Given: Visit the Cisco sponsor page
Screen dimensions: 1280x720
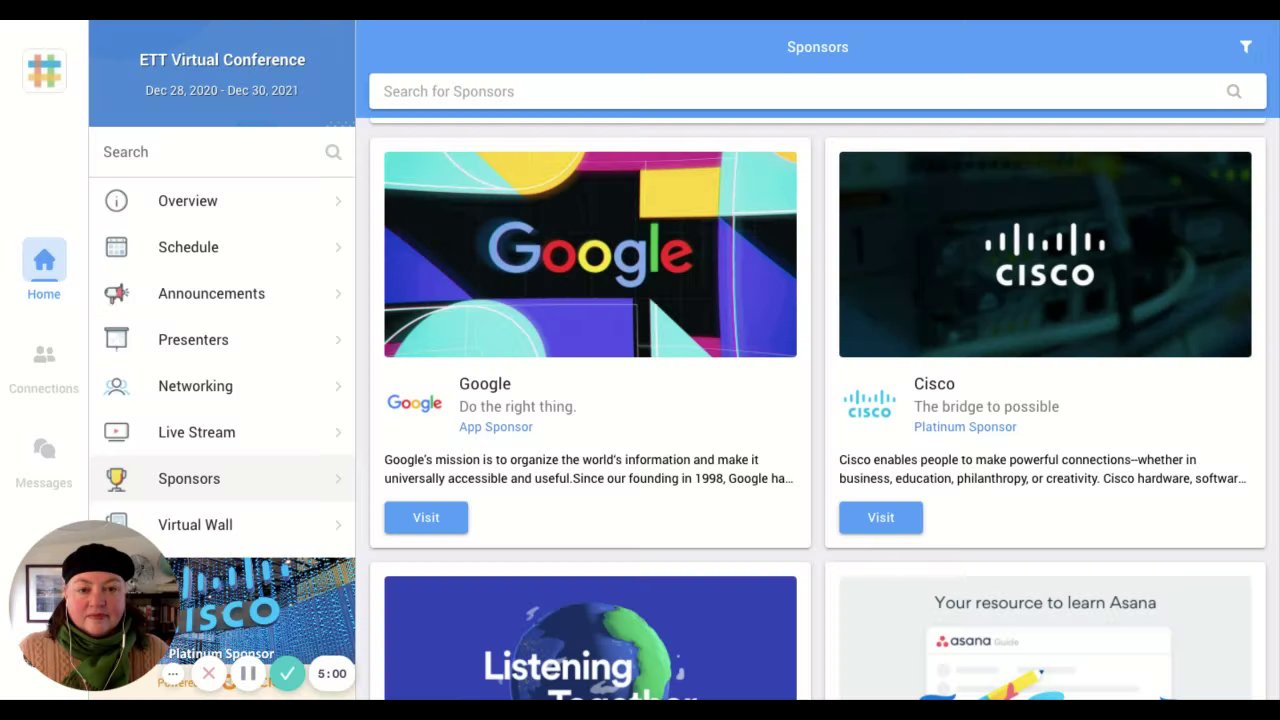Looking at the screenshot, I should click(x=881, y=517).
